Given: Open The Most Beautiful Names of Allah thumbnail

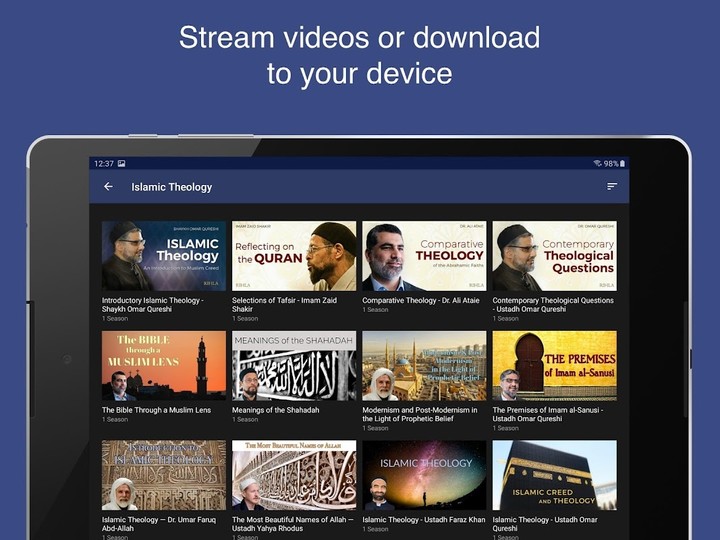Looking at the screenshot, I should tap(294, 475).
